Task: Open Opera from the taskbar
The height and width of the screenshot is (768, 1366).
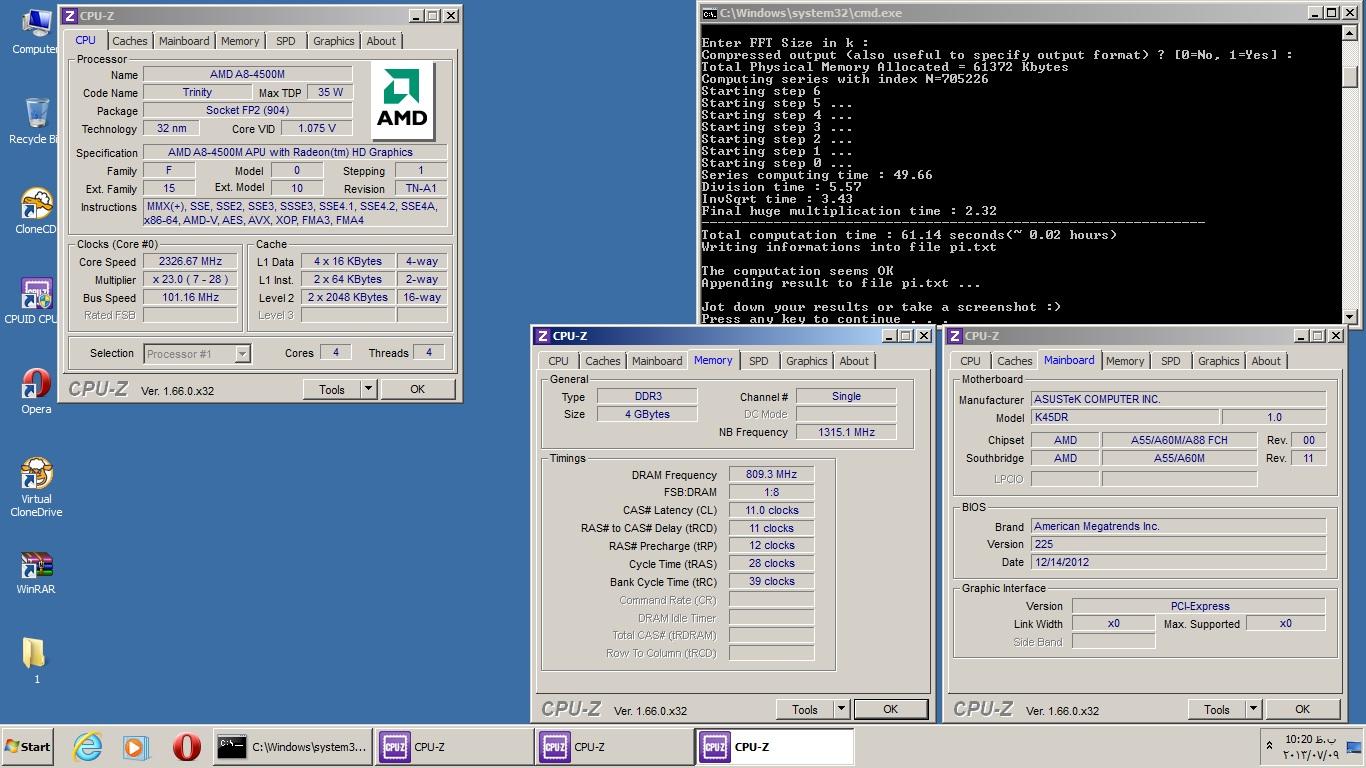Action: (x=186, y=747)
